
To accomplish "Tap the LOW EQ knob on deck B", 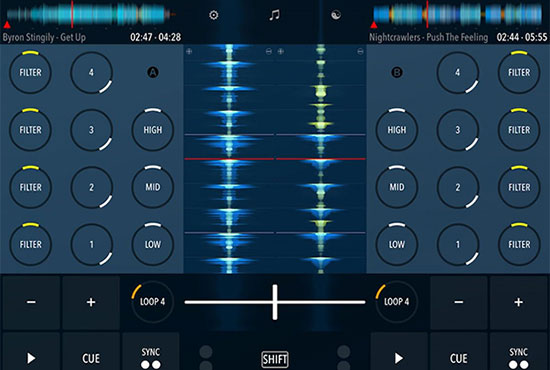I will click(397, 244).
